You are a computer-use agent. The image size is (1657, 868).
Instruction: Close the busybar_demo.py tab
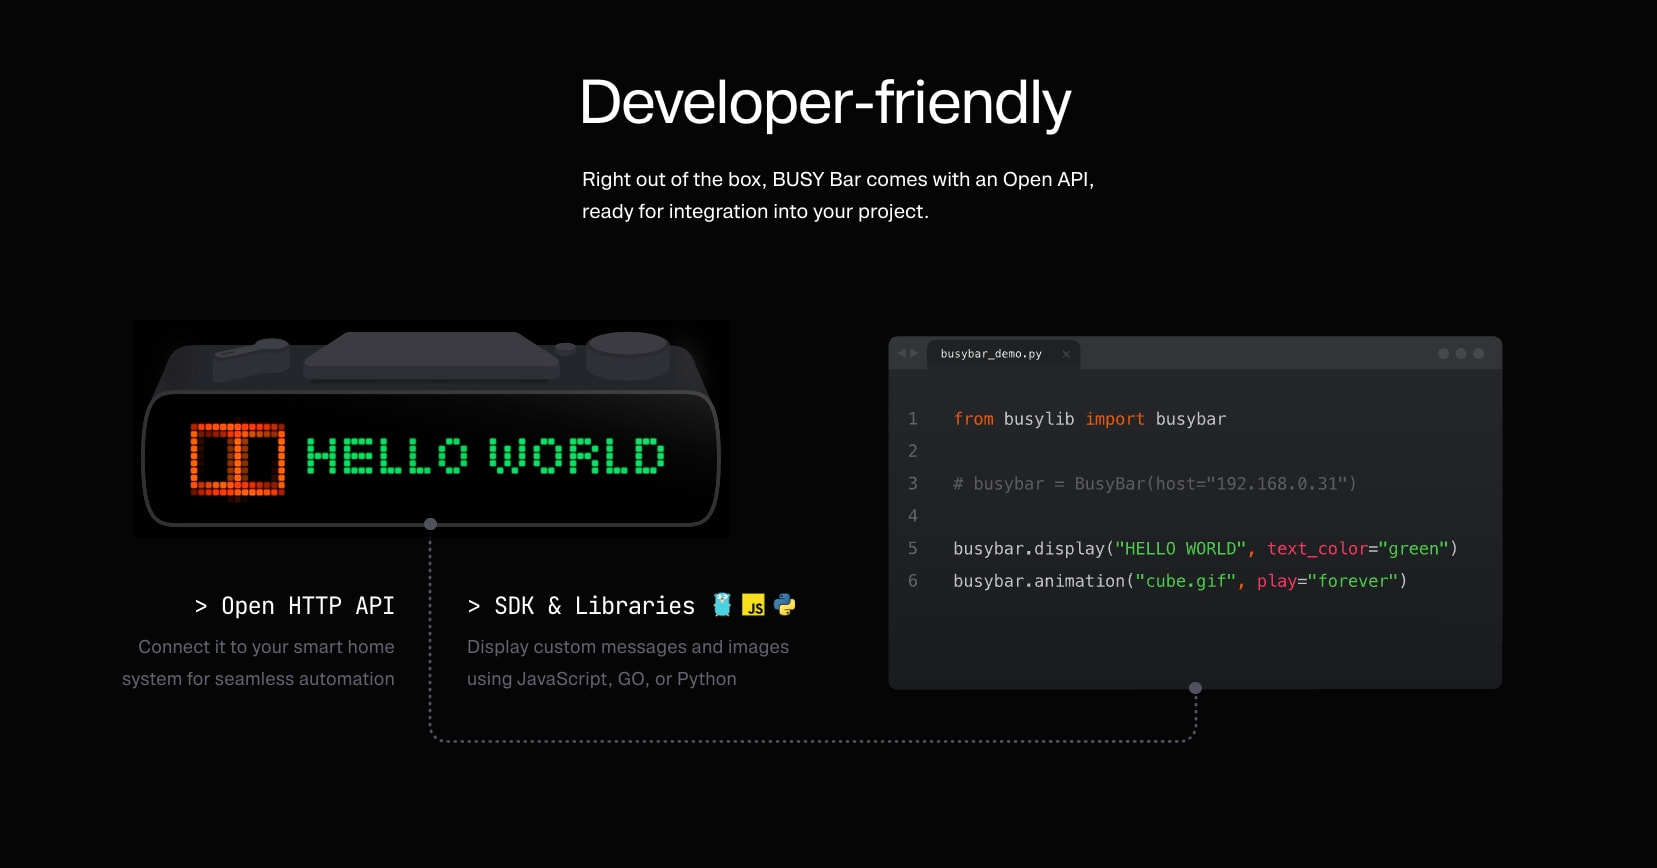(1066, 354)
